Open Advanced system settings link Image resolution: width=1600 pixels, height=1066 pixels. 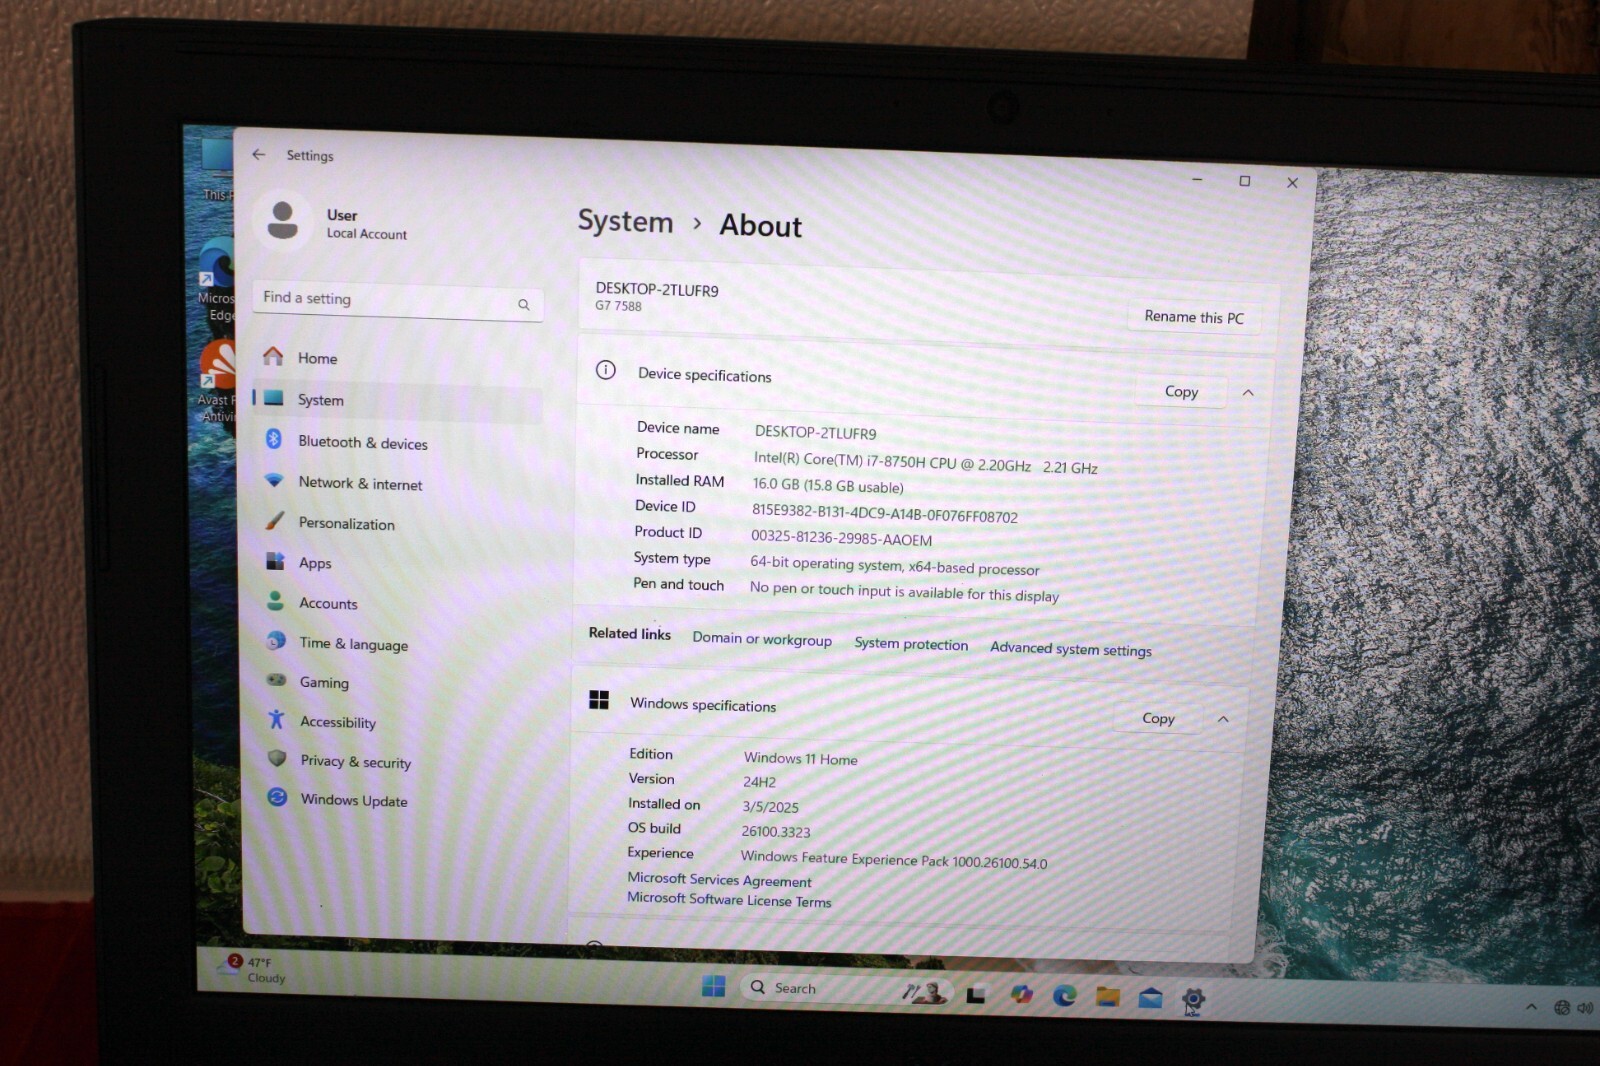[x=1071, y=649]
